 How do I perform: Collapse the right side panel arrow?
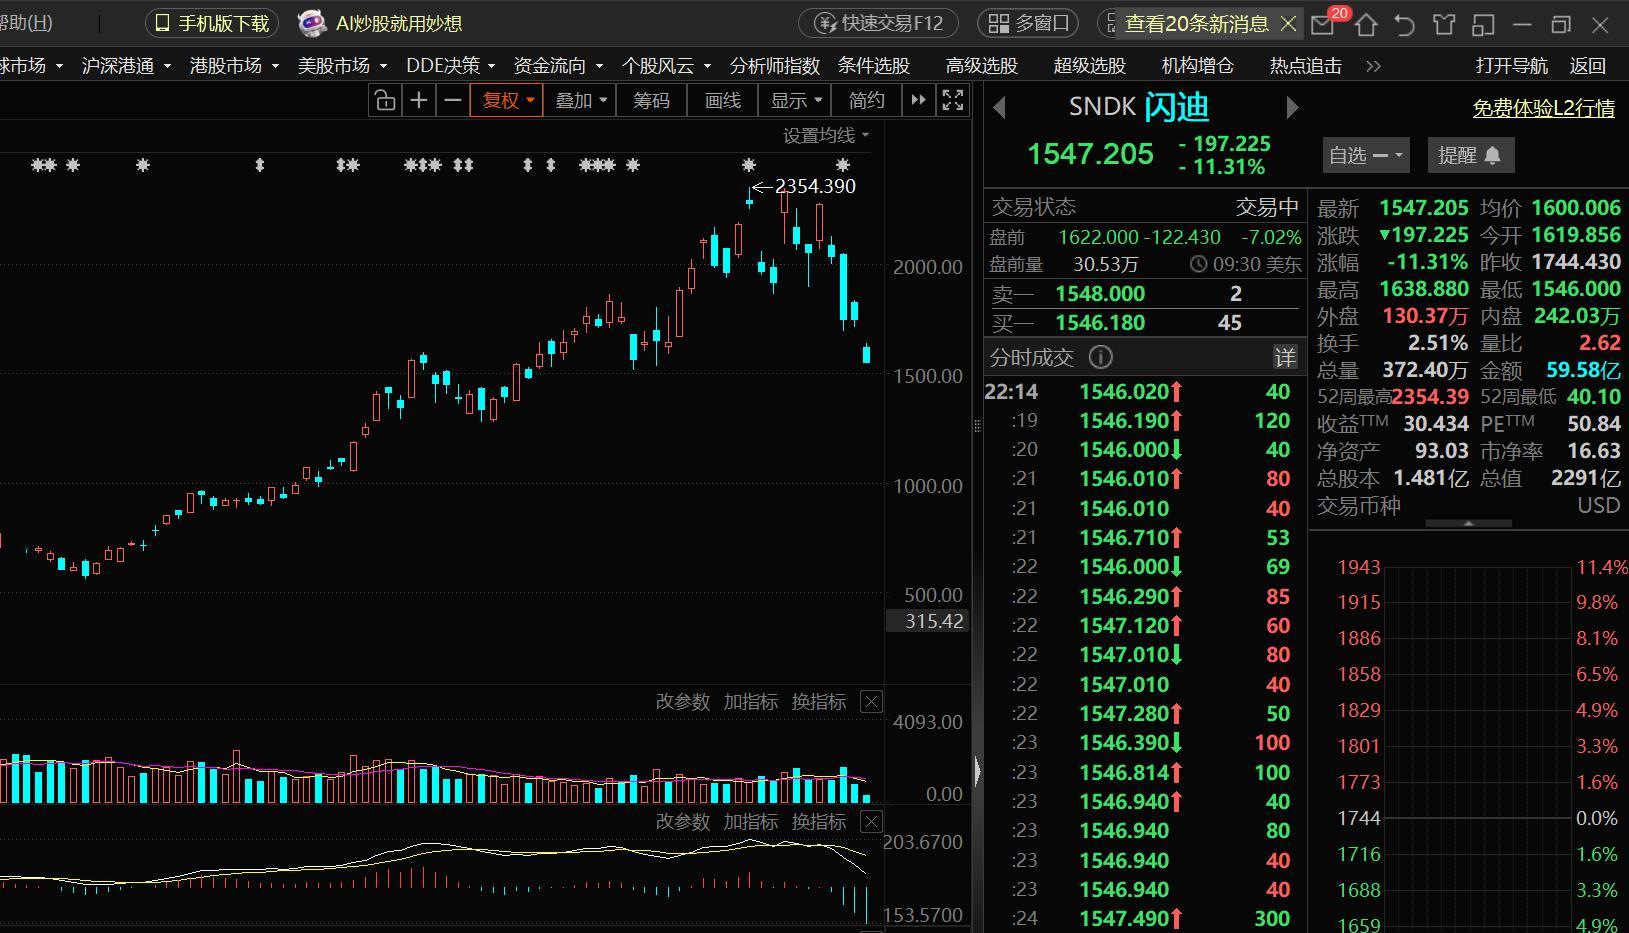pos(977,770)
